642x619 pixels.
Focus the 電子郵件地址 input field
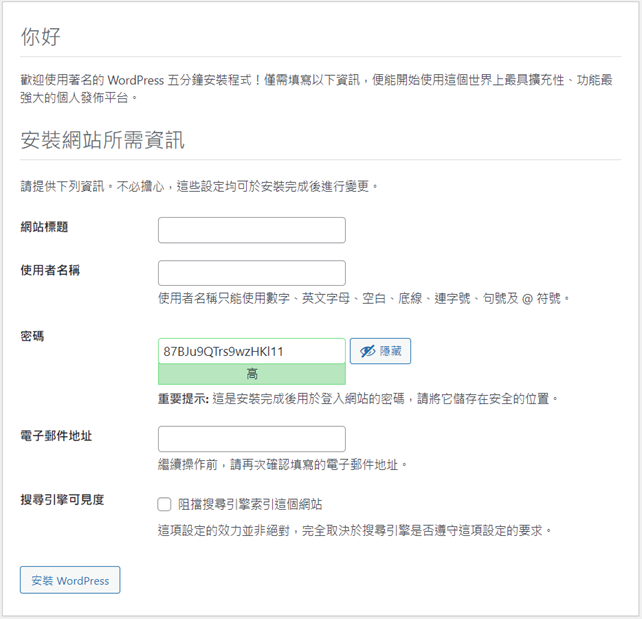point(251,439)
